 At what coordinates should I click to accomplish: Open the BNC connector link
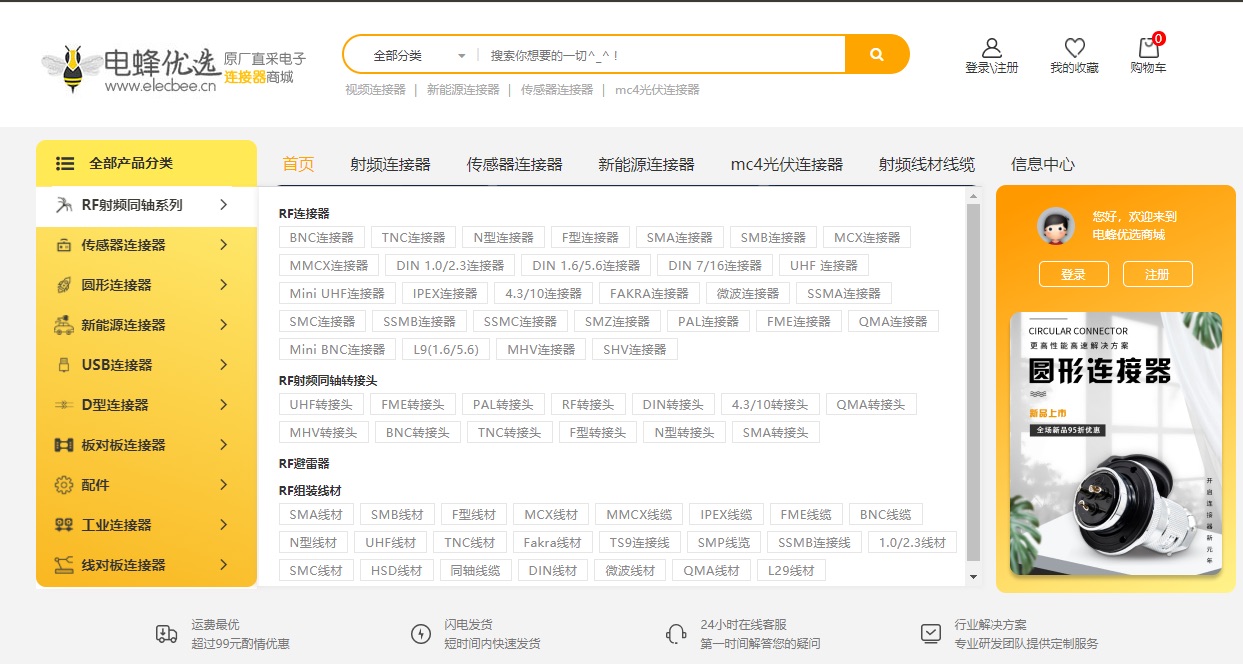pyautogui.click(x=321, y=237)
